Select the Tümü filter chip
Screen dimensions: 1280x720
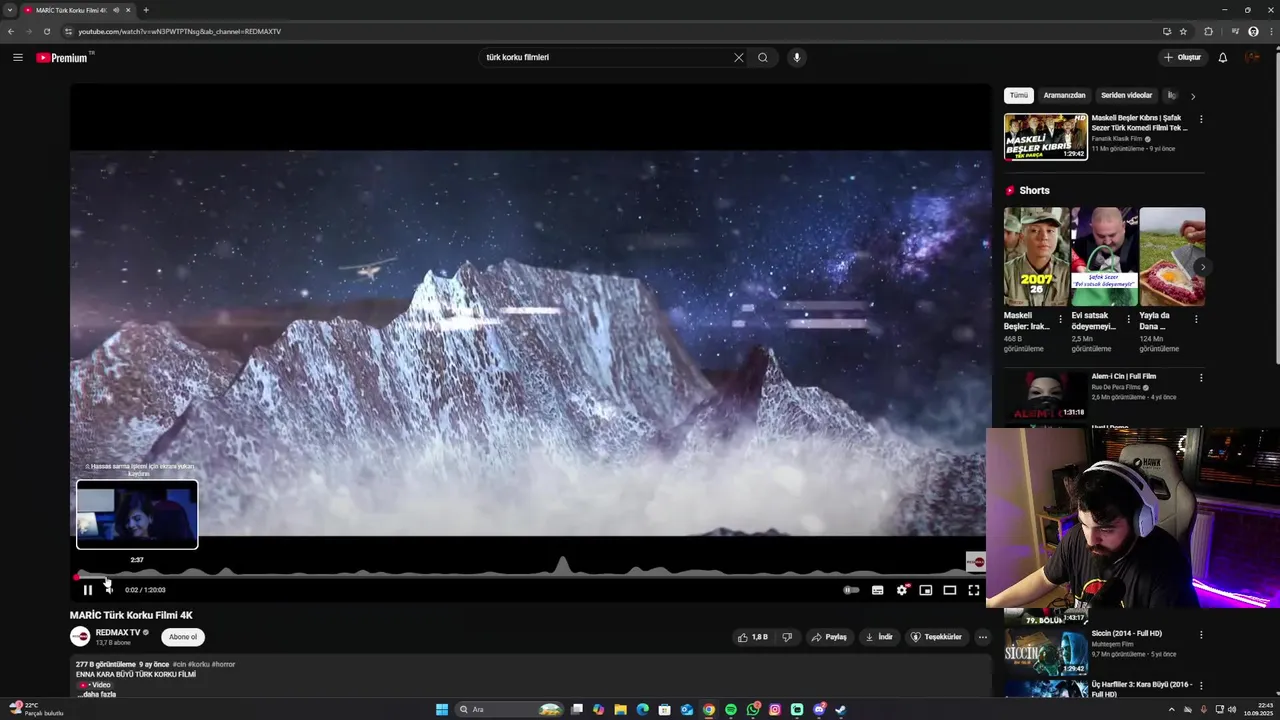click(1019, 95)
